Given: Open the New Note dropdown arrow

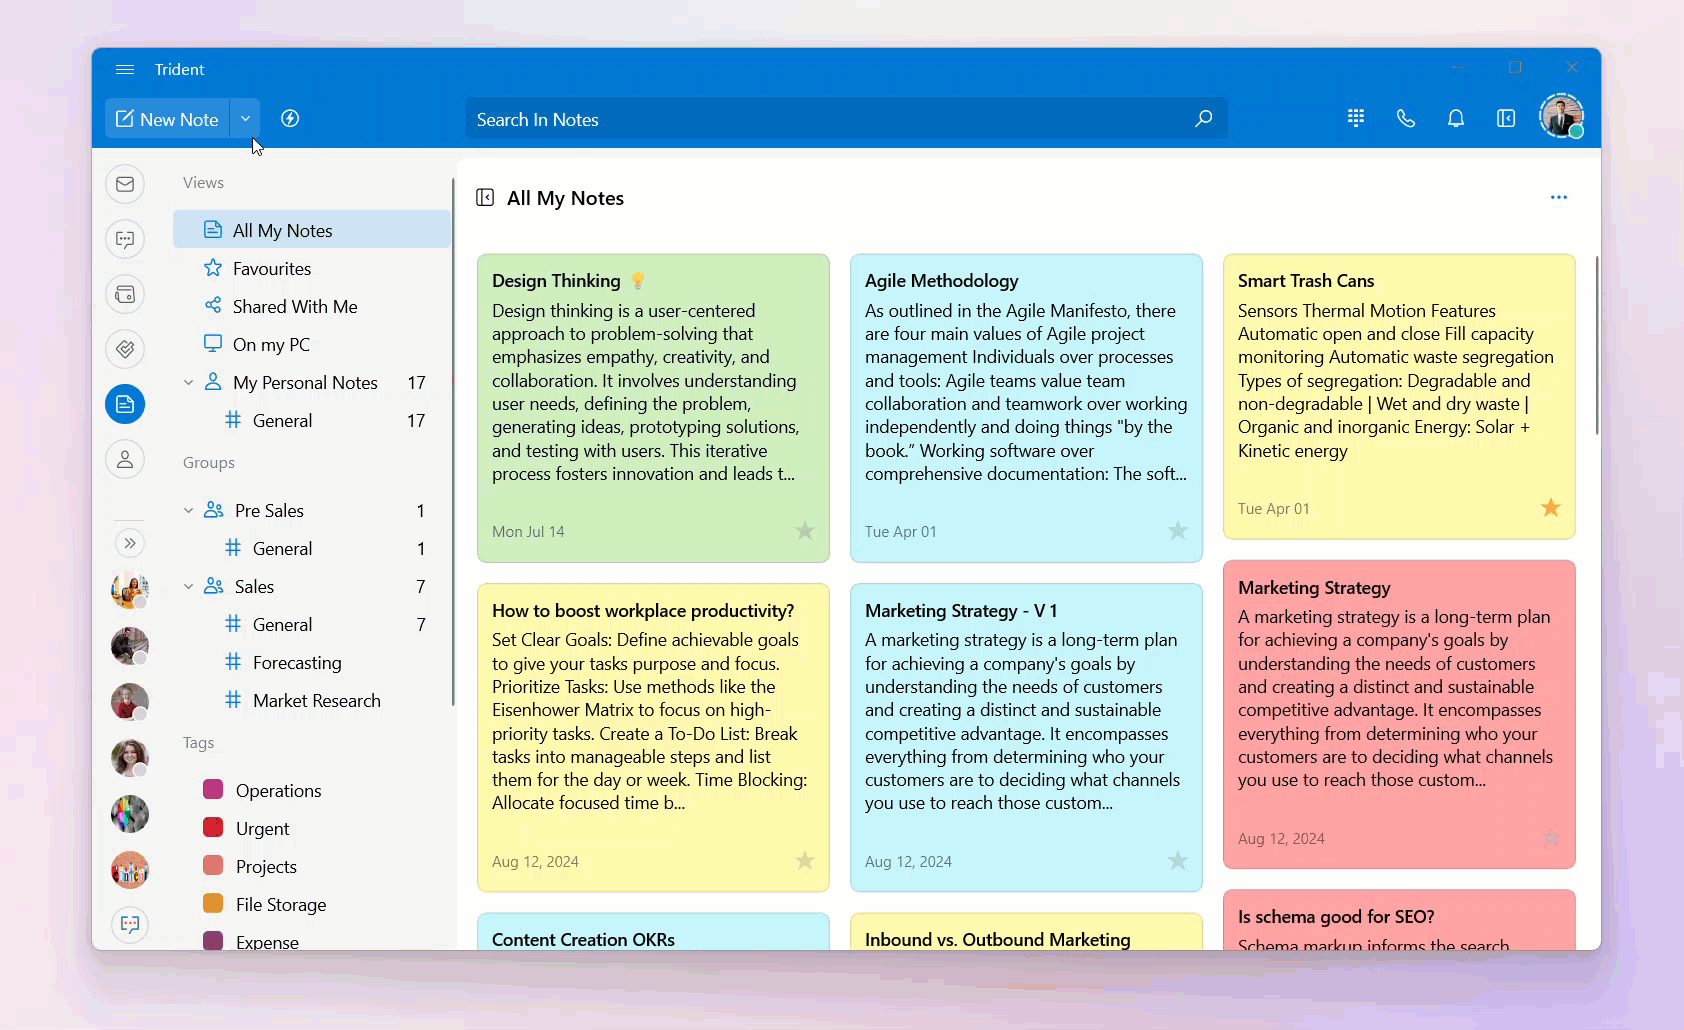Looking at the screenshot, I should tap(245, 119).
